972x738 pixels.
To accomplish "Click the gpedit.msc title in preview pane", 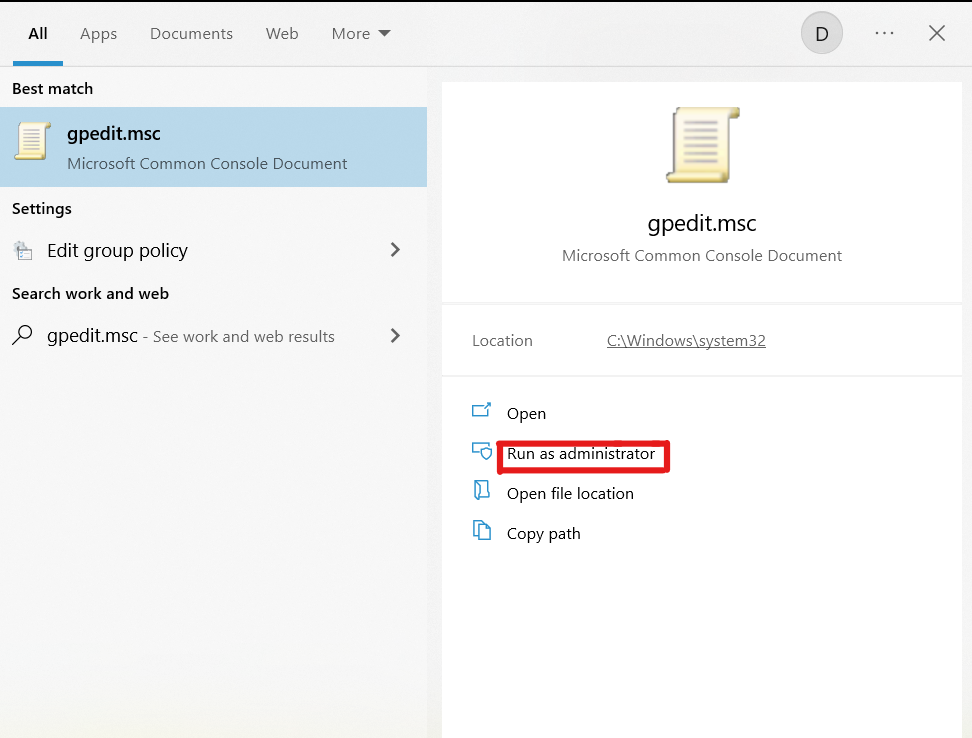I will click(702, 224).
